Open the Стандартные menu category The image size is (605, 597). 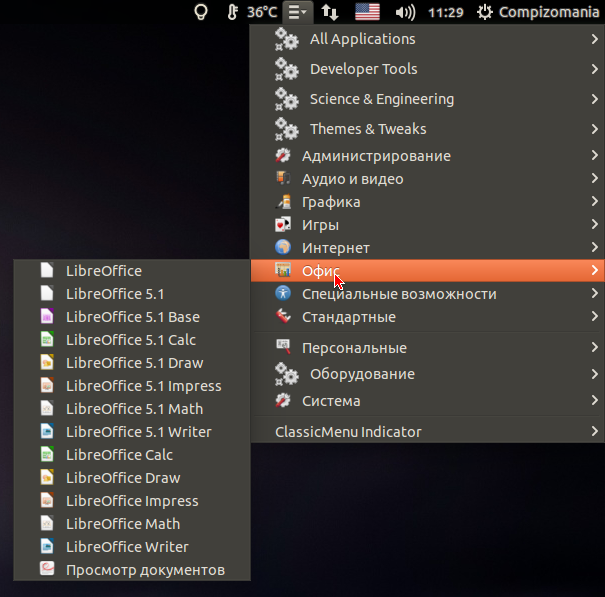tap(428, 317)
